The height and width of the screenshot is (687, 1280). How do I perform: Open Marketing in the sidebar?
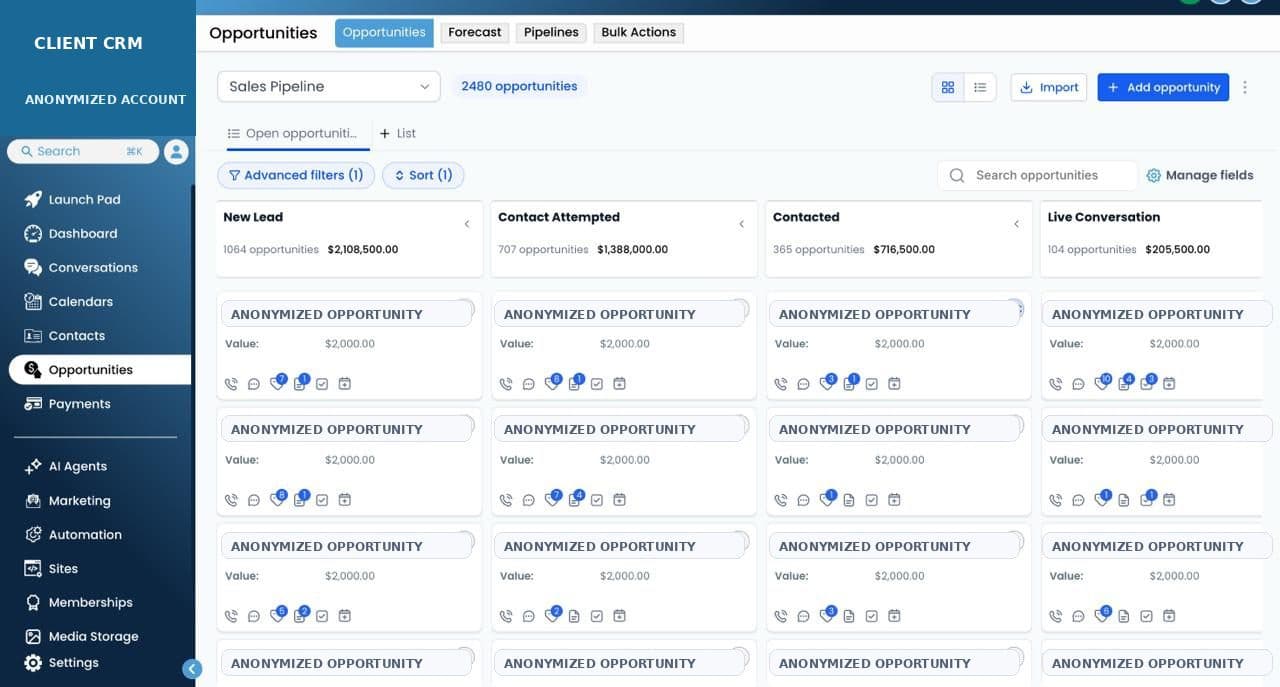click(79, 500)
